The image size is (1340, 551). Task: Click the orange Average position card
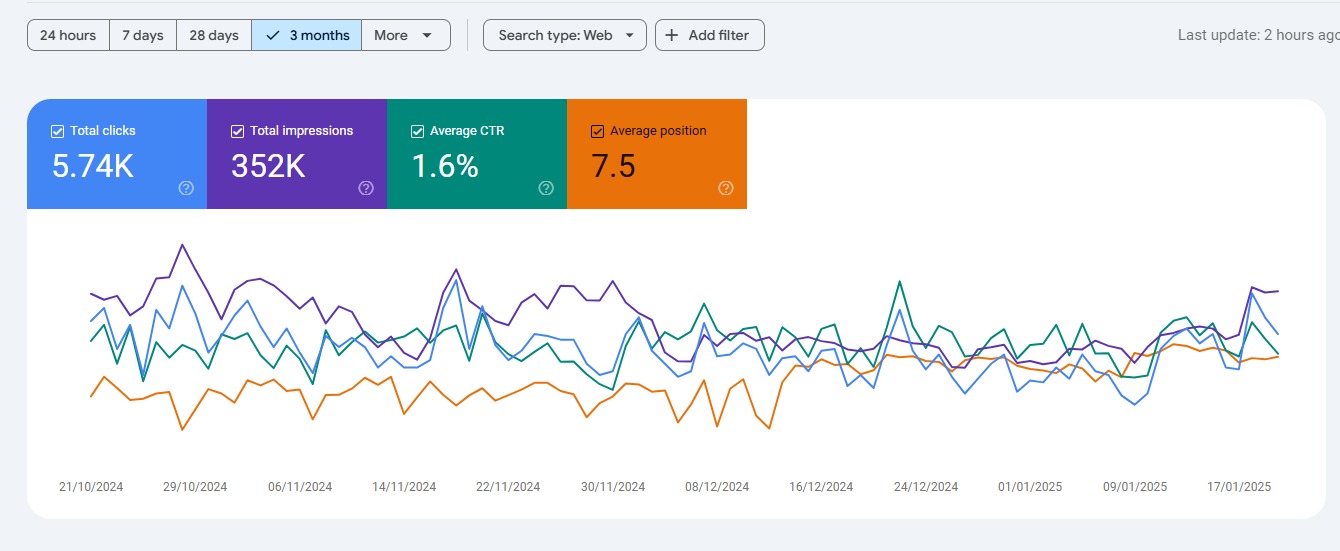(x=657, y=154)
